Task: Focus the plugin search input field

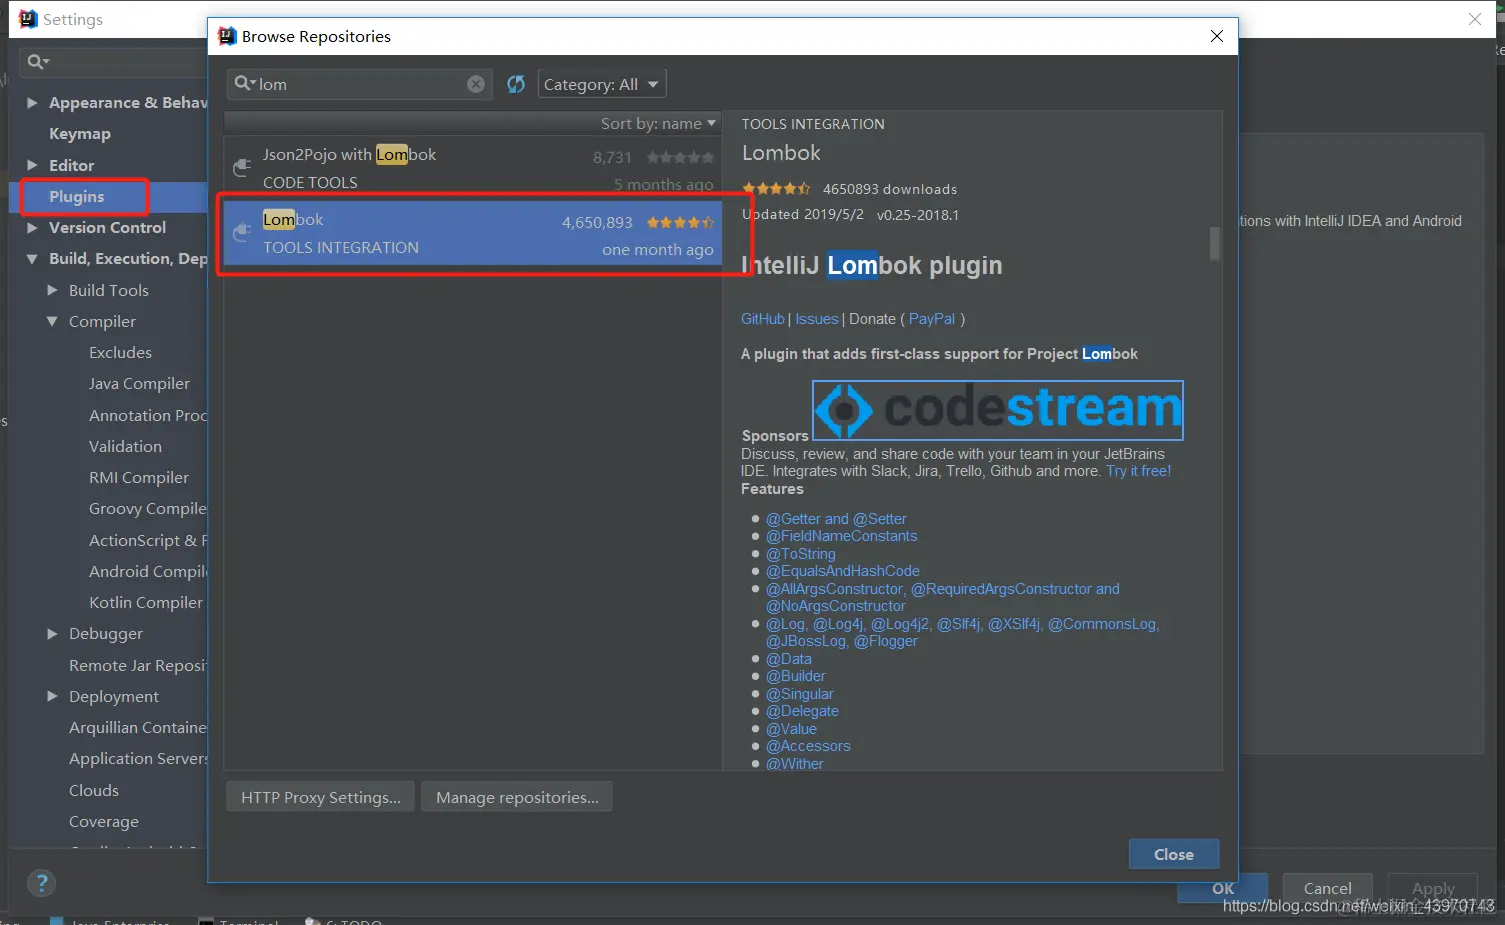Action: point(360,84)
